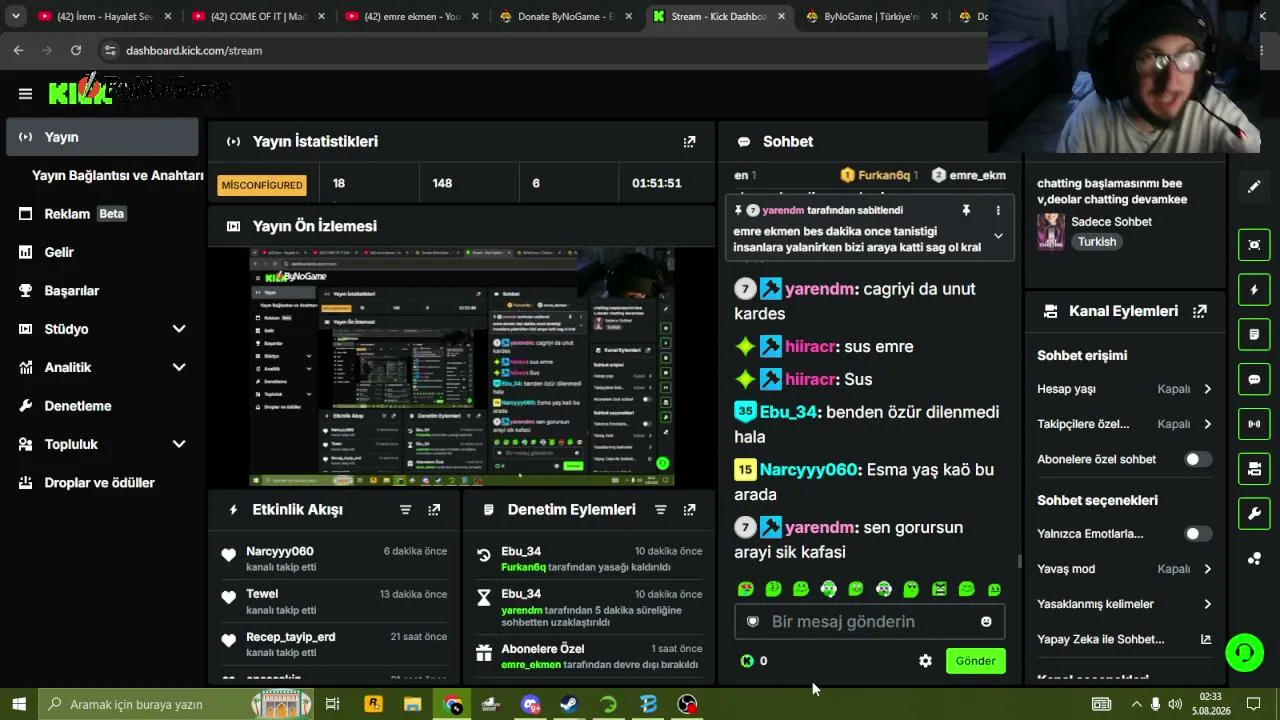Open File Explorer from the taskbar
Viewport: 1280px width, 720px height.
click(x=412, y=704)
